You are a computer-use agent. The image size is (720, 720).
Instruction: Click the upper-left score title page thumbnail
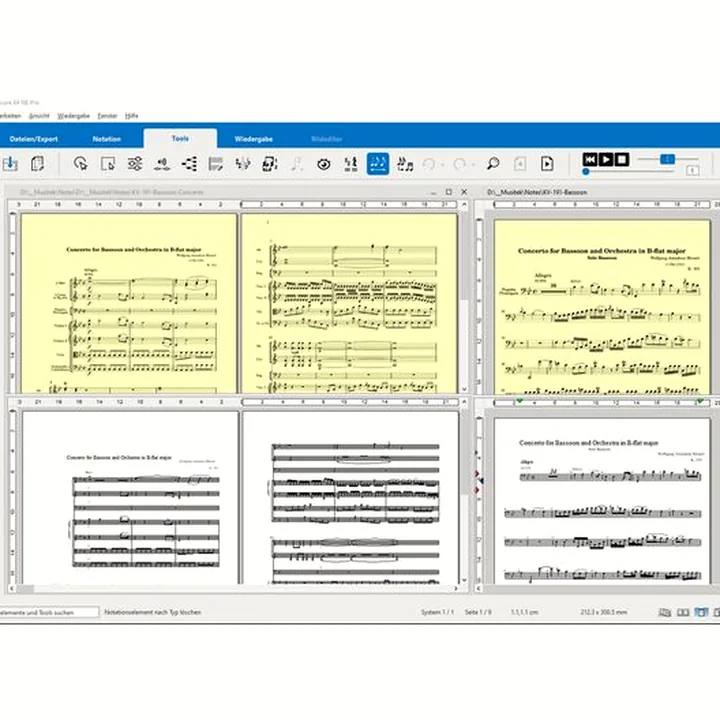(129, 303)
